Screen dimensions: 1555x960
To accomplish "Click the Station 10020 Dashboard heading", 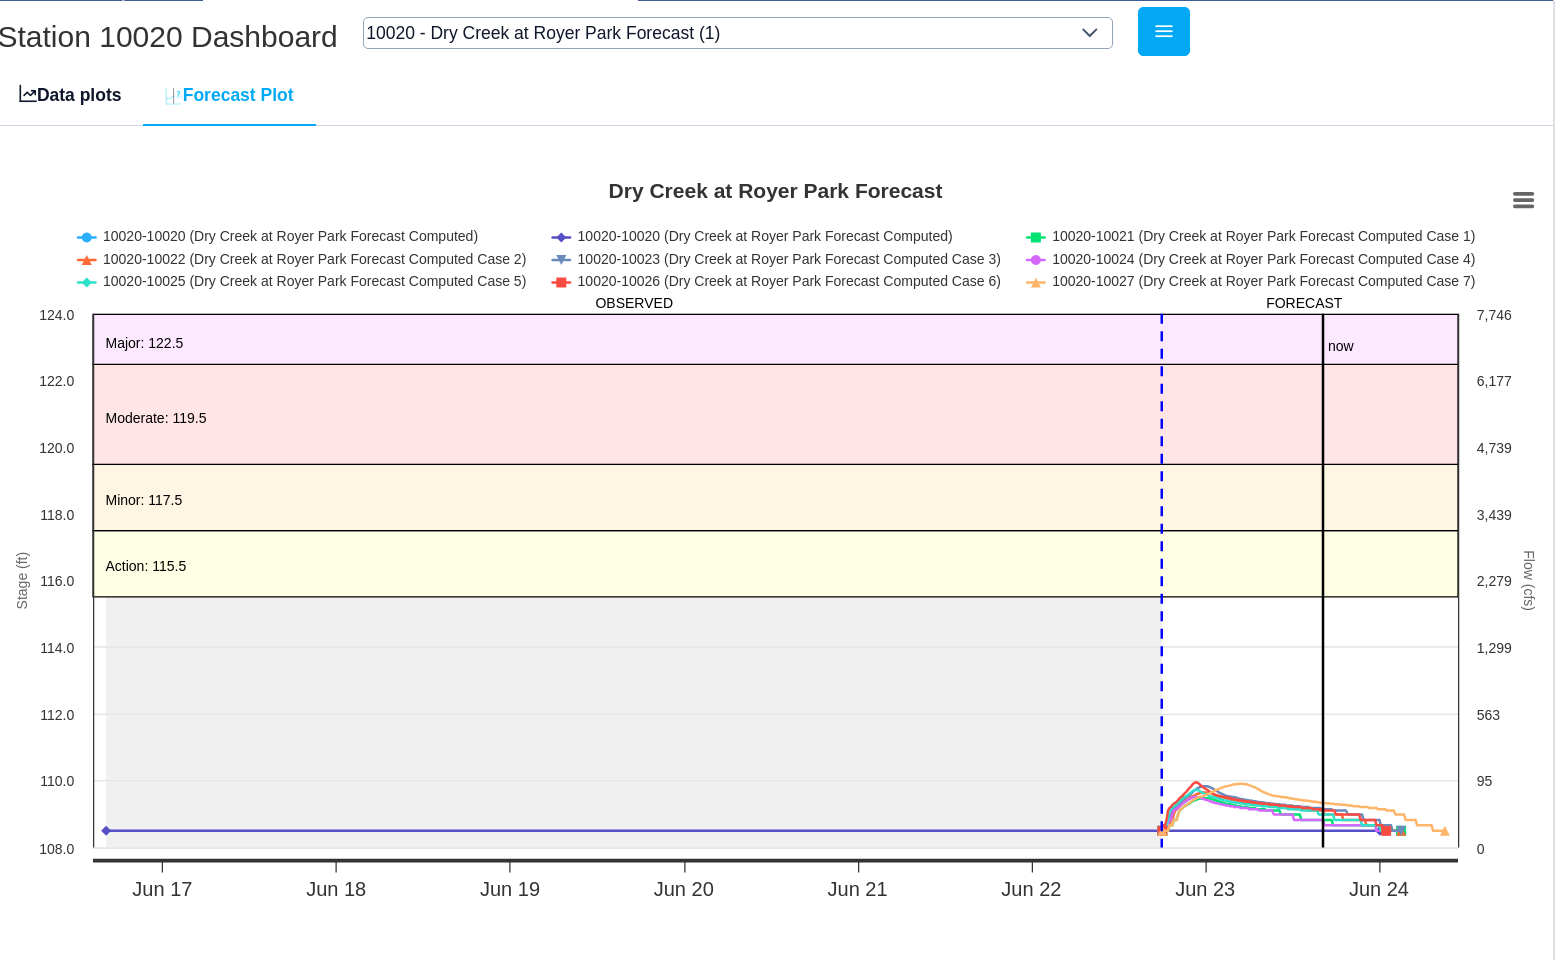I will coord(168,37).
